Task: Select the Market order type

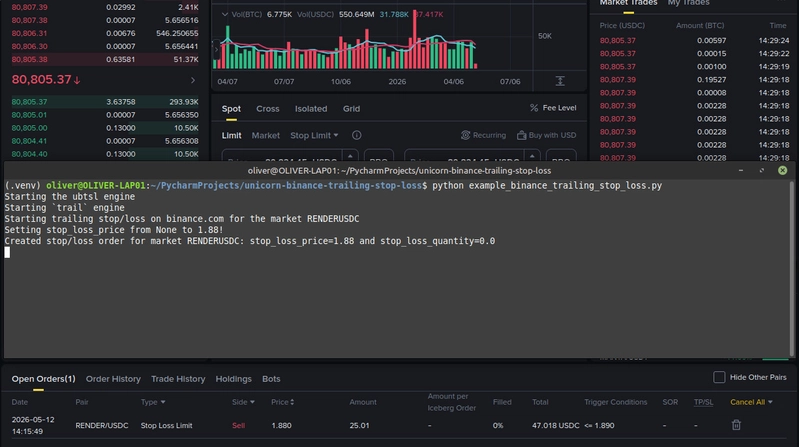Action: click(265, 135)
